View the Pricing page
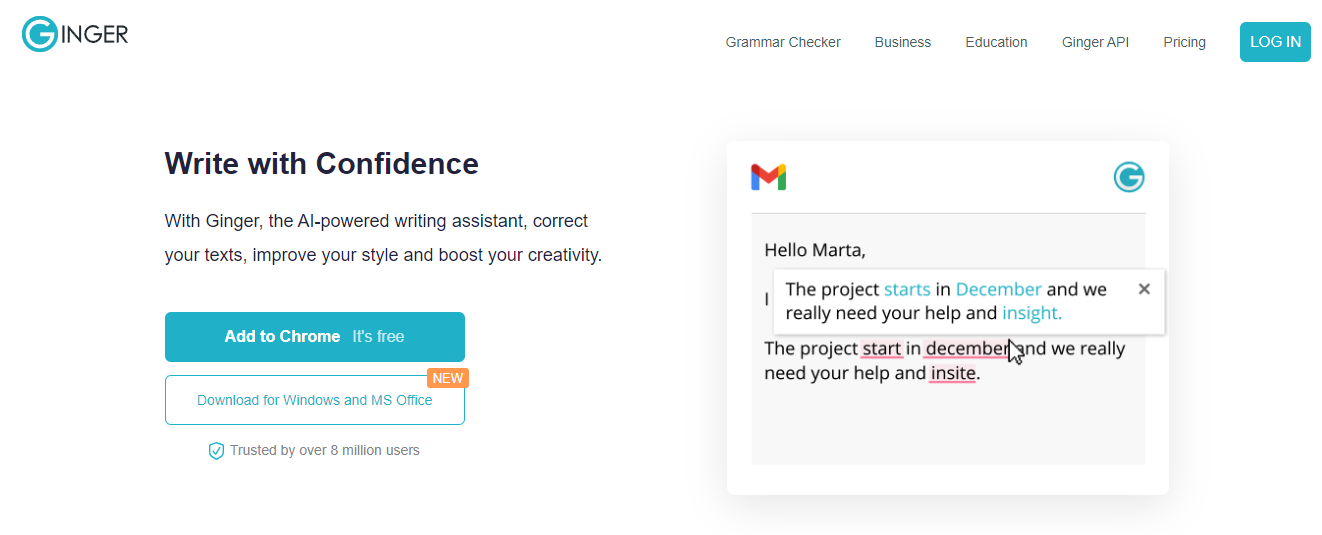The image size is (1322, 535). click(1184, 42)
